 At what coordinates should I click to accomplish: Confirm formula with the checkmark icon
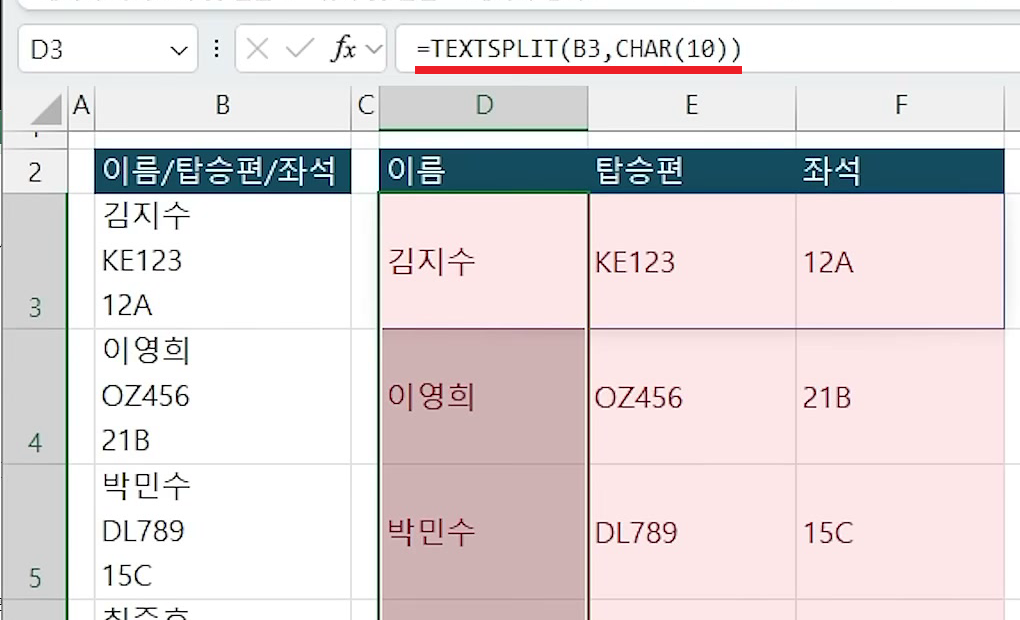pos(299,49)
